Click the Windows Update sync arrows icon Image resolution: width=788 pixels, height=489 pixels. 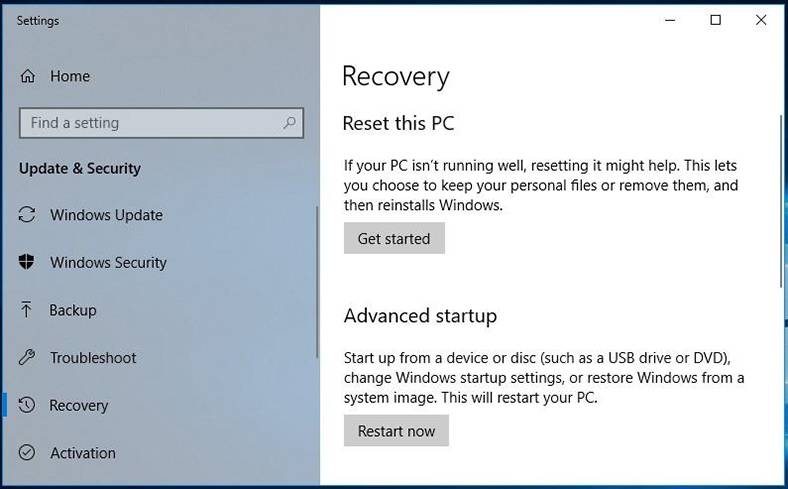27,215
